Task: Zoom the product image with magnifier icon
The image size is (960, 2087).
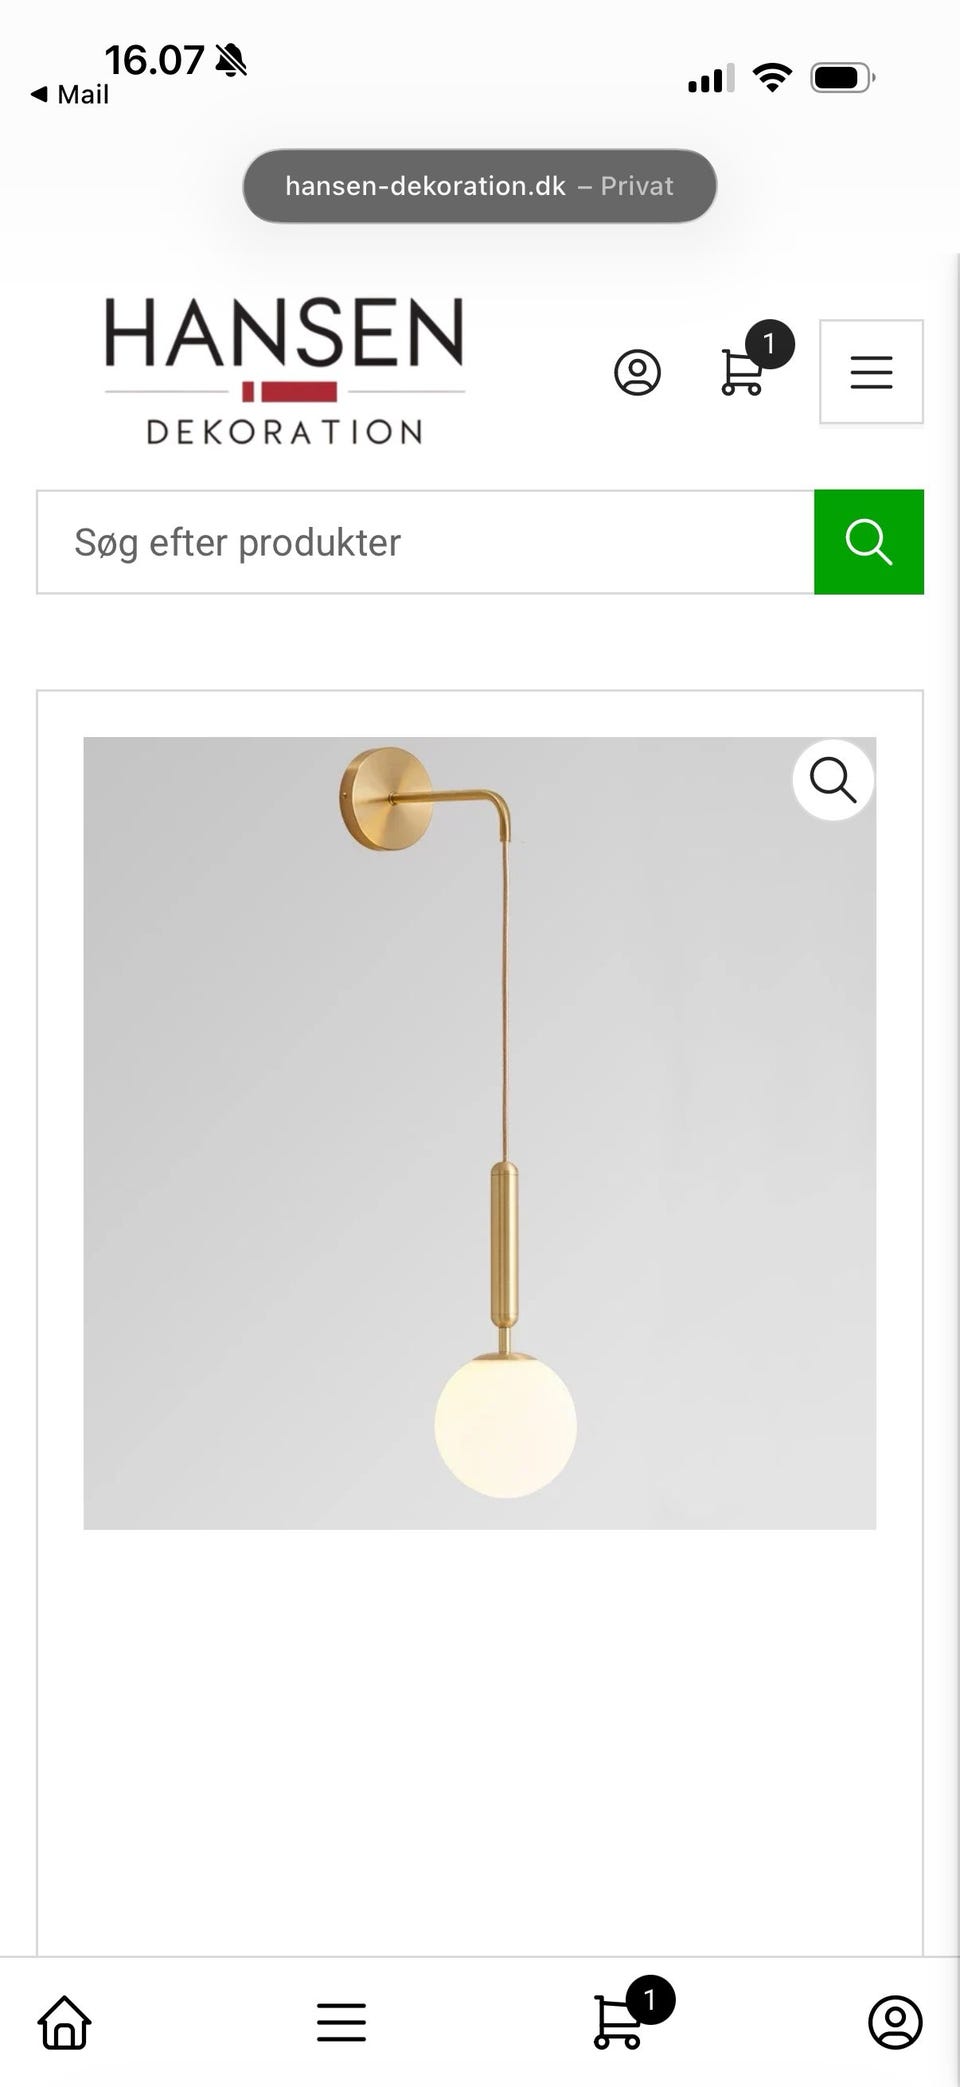Action: pos(833,779)
